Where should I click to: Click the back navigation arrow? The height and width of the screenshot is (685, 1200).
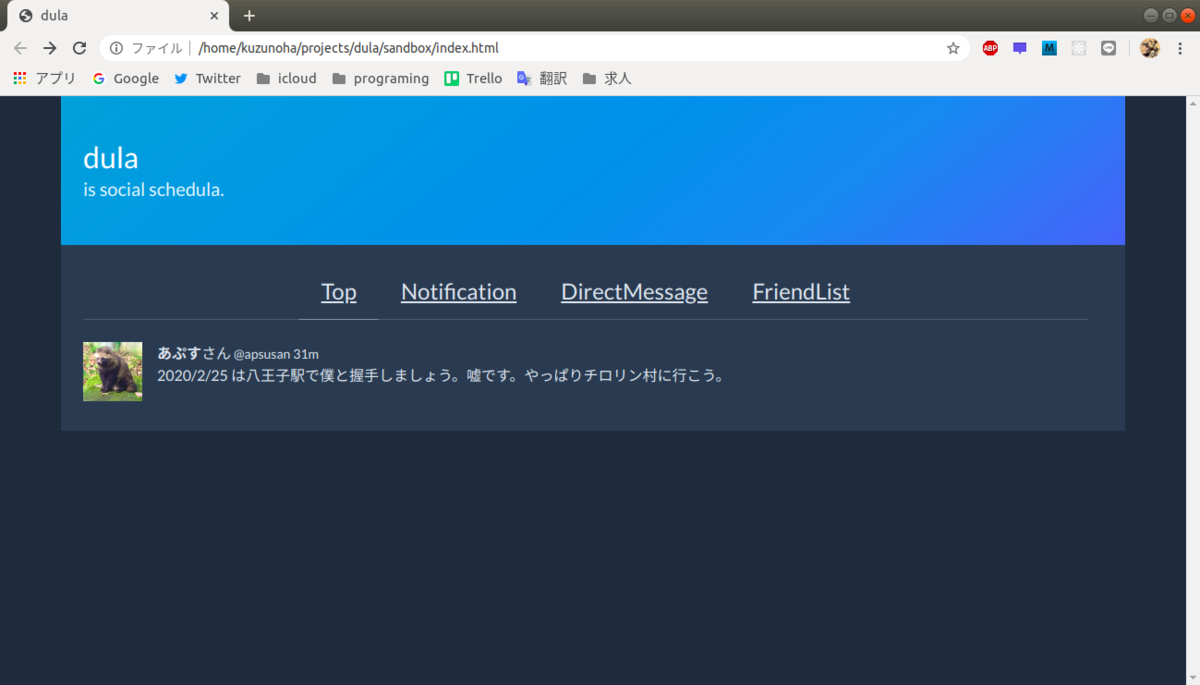click(20, 47)
